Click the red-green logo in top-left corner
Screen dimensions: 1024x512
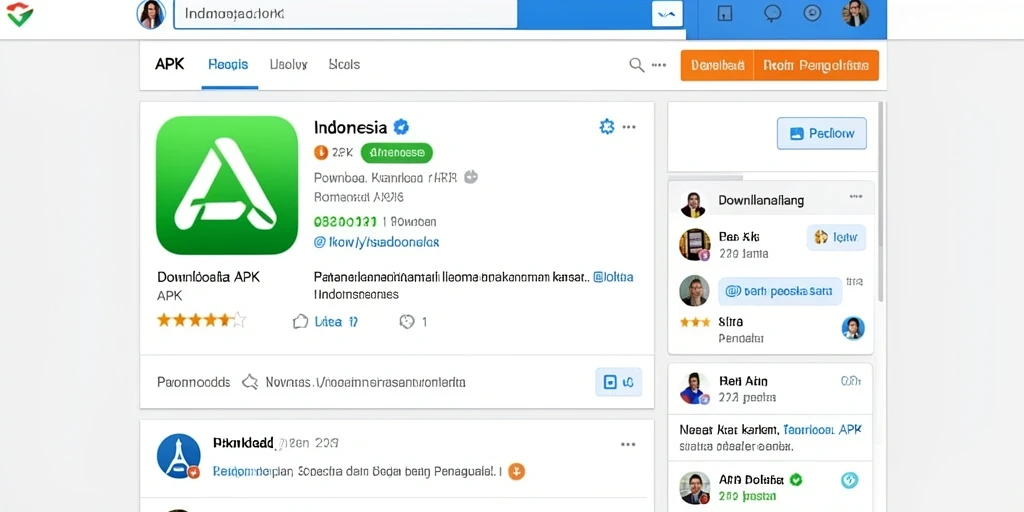pyautogui.click(x=20, y=14)
